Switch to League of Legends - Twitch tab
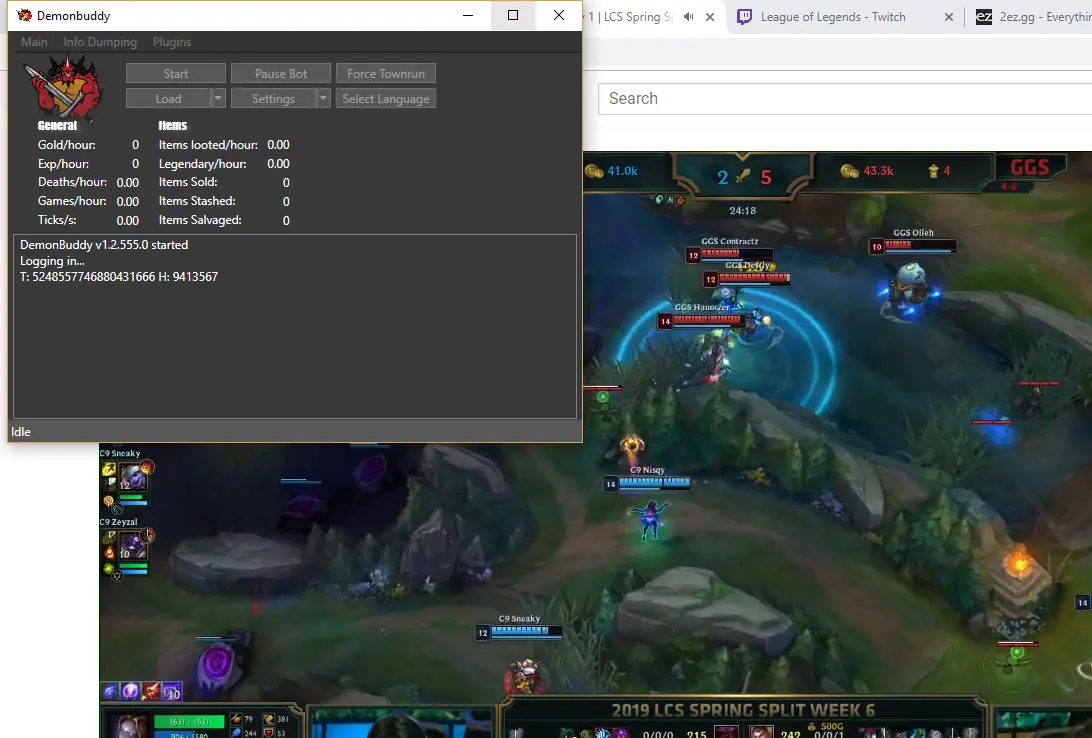This screenshot has width=1092, height=738. pos(833,17)
